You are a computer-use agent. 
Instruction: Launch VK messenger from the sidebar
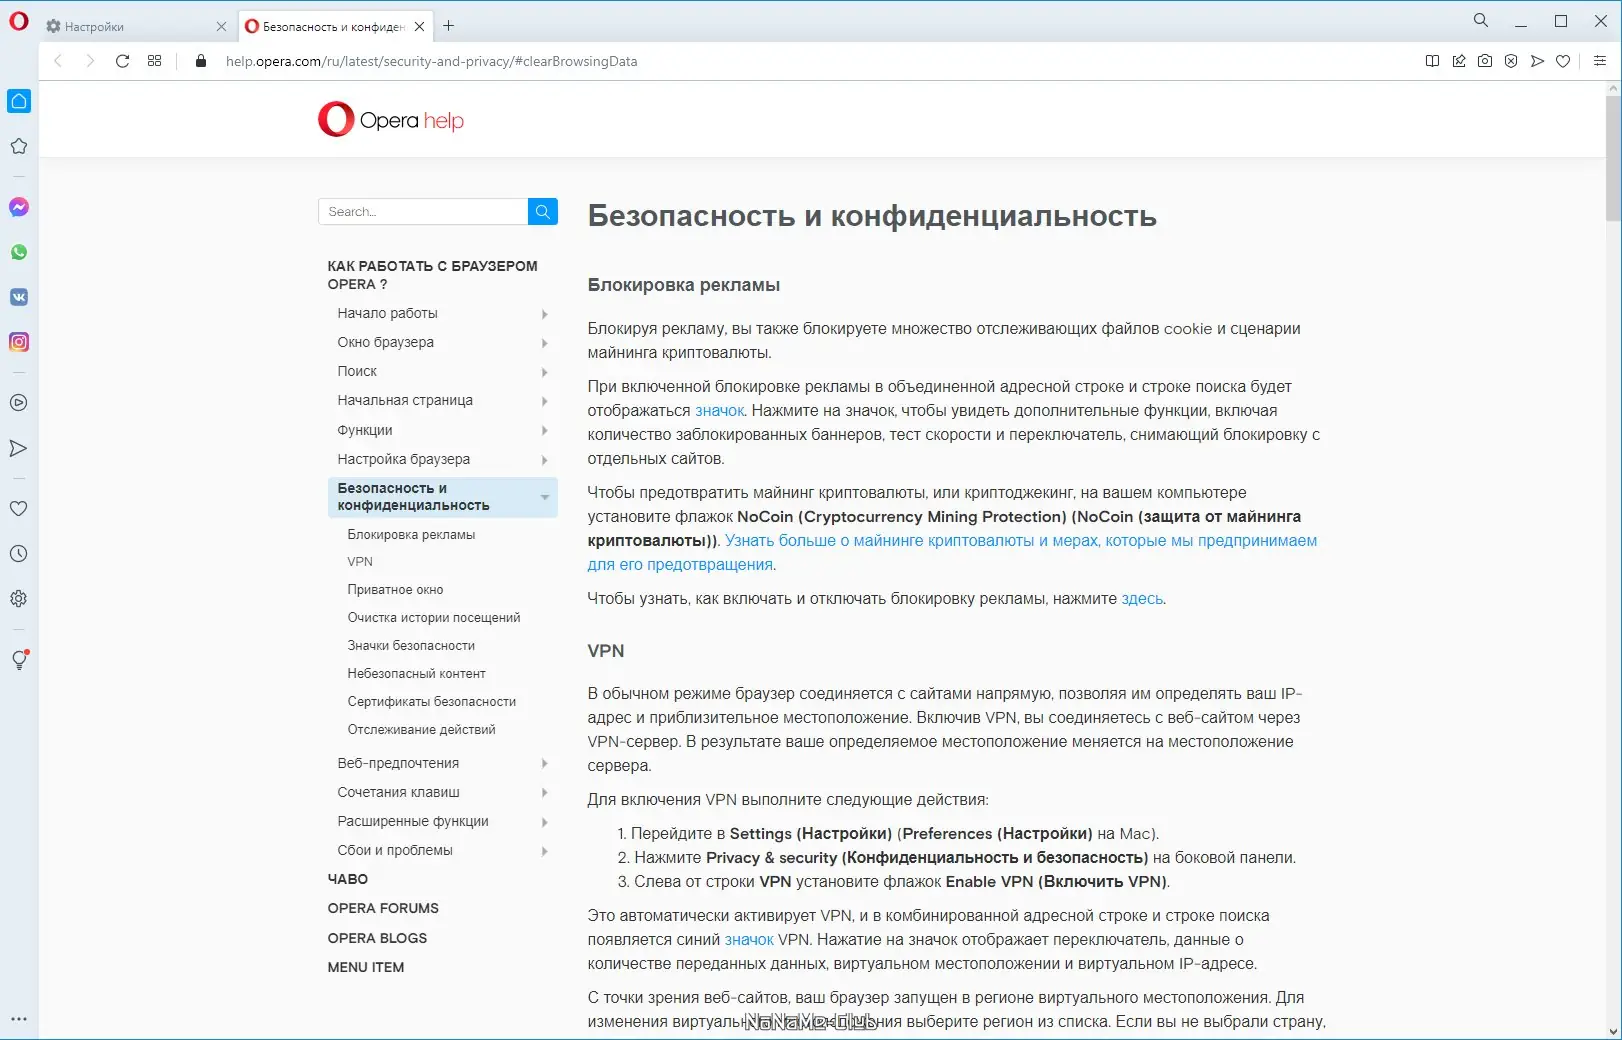19,297
